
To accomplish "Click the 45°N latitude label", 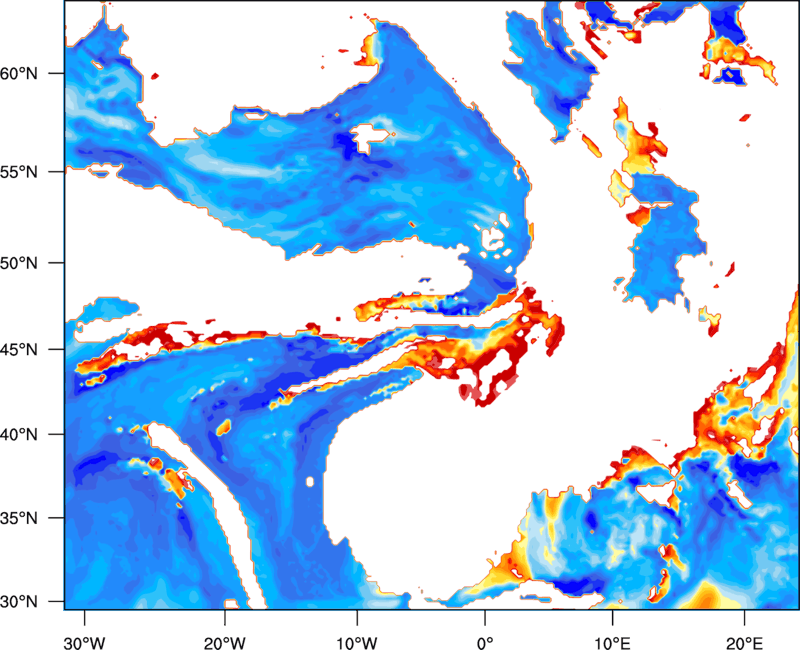I will 19,350.
